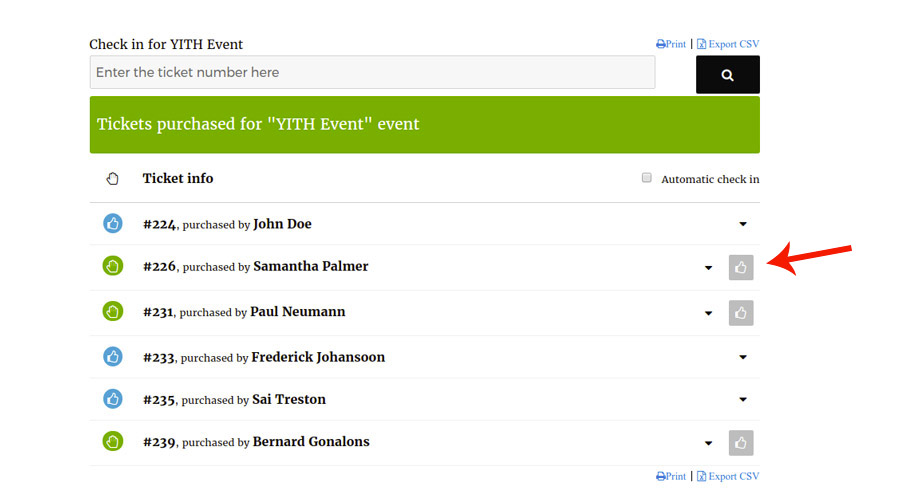
Task: Click the hand icon in the table header
Action: pos(113,179)
